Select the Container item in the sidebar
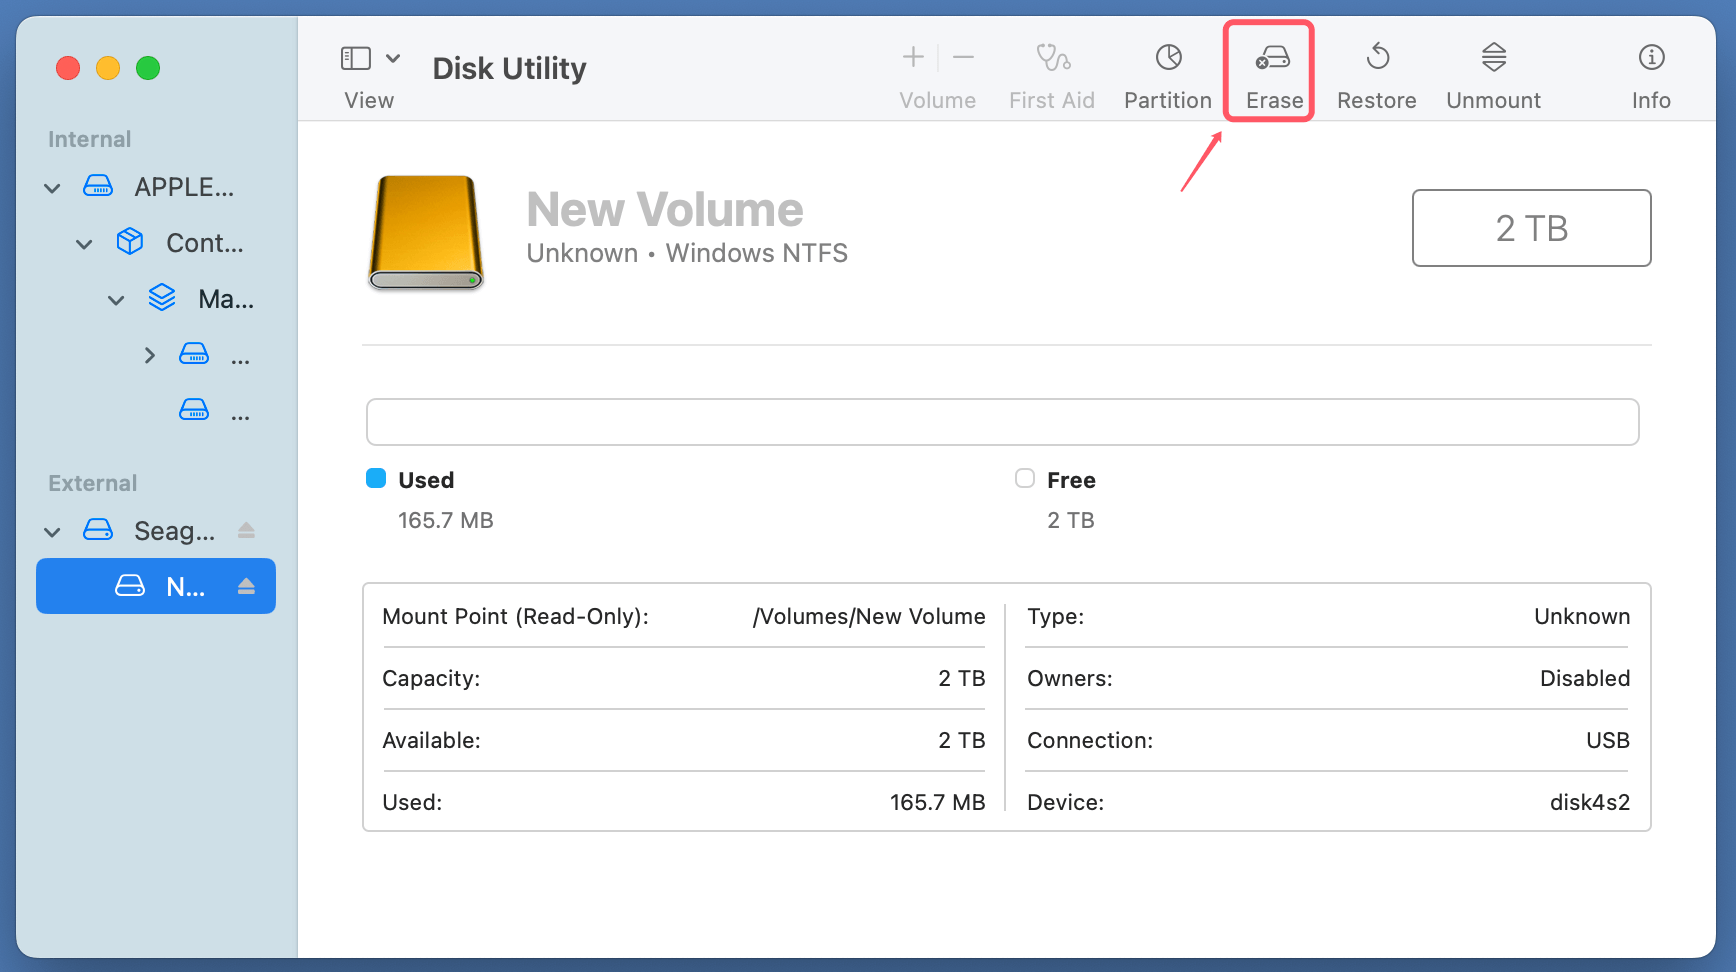Viewport: 1736px width, 972px height. point(204,243)
